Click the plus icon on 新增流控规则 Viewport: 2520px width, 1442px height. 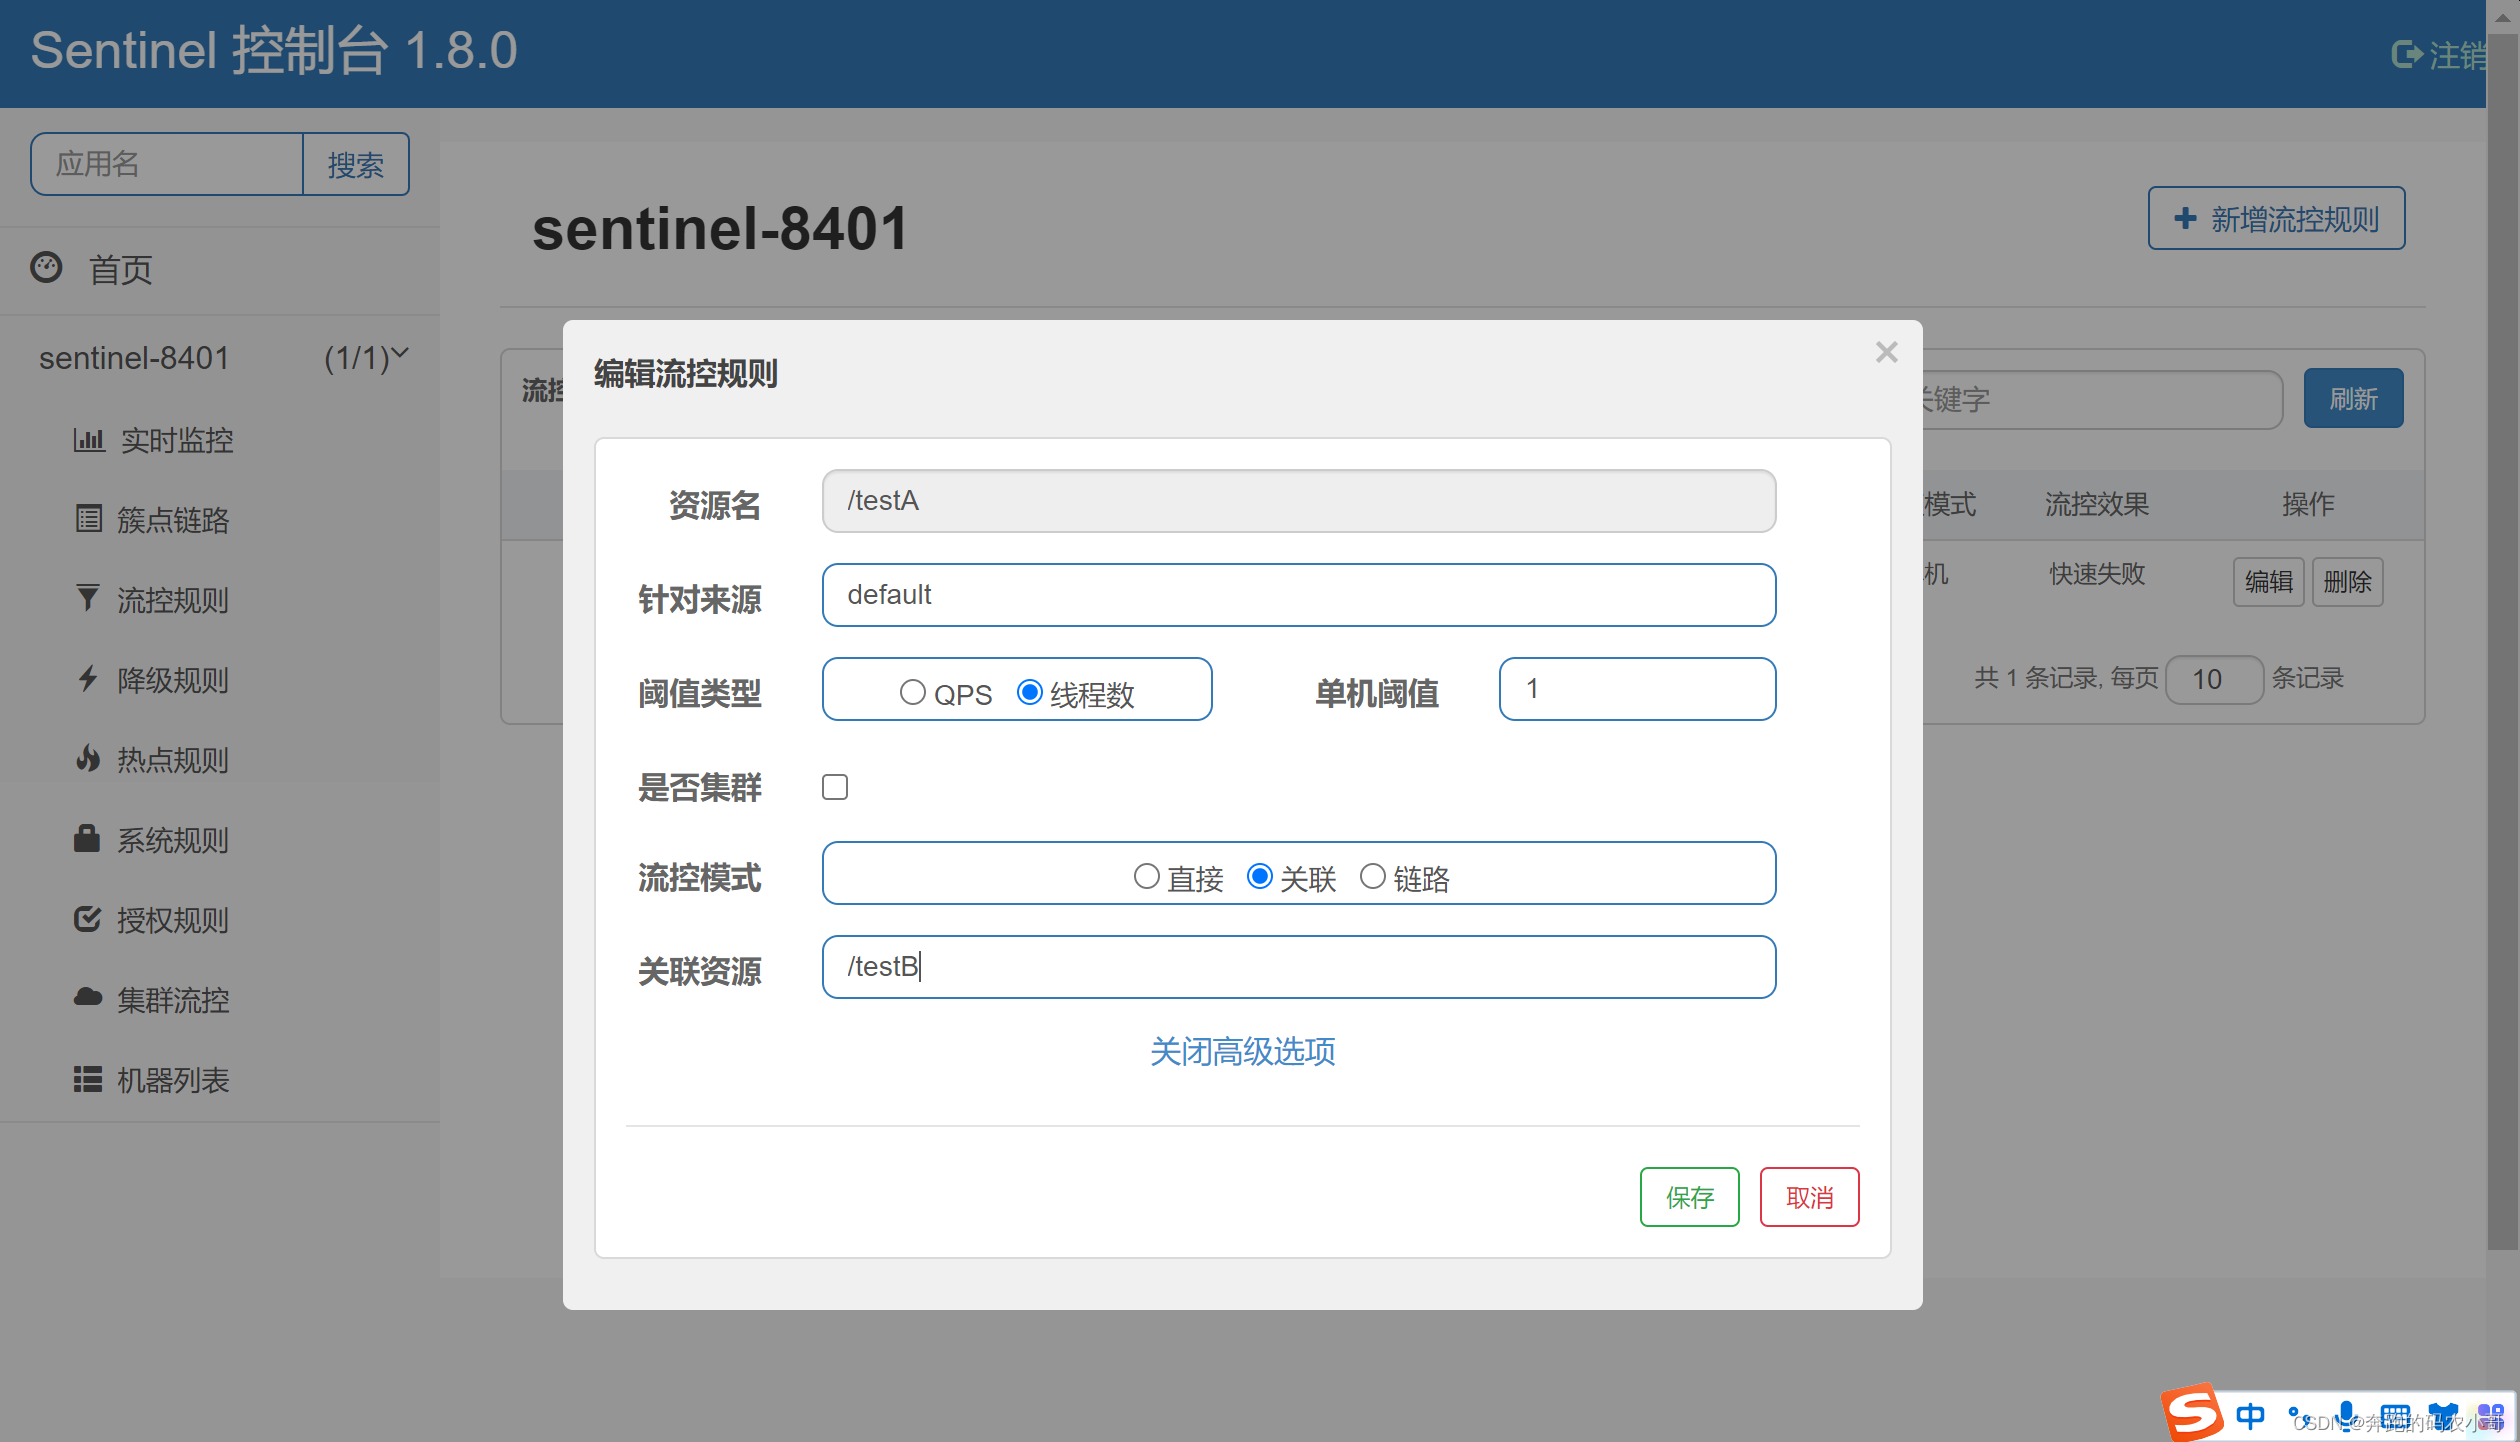coord(2186,218)
